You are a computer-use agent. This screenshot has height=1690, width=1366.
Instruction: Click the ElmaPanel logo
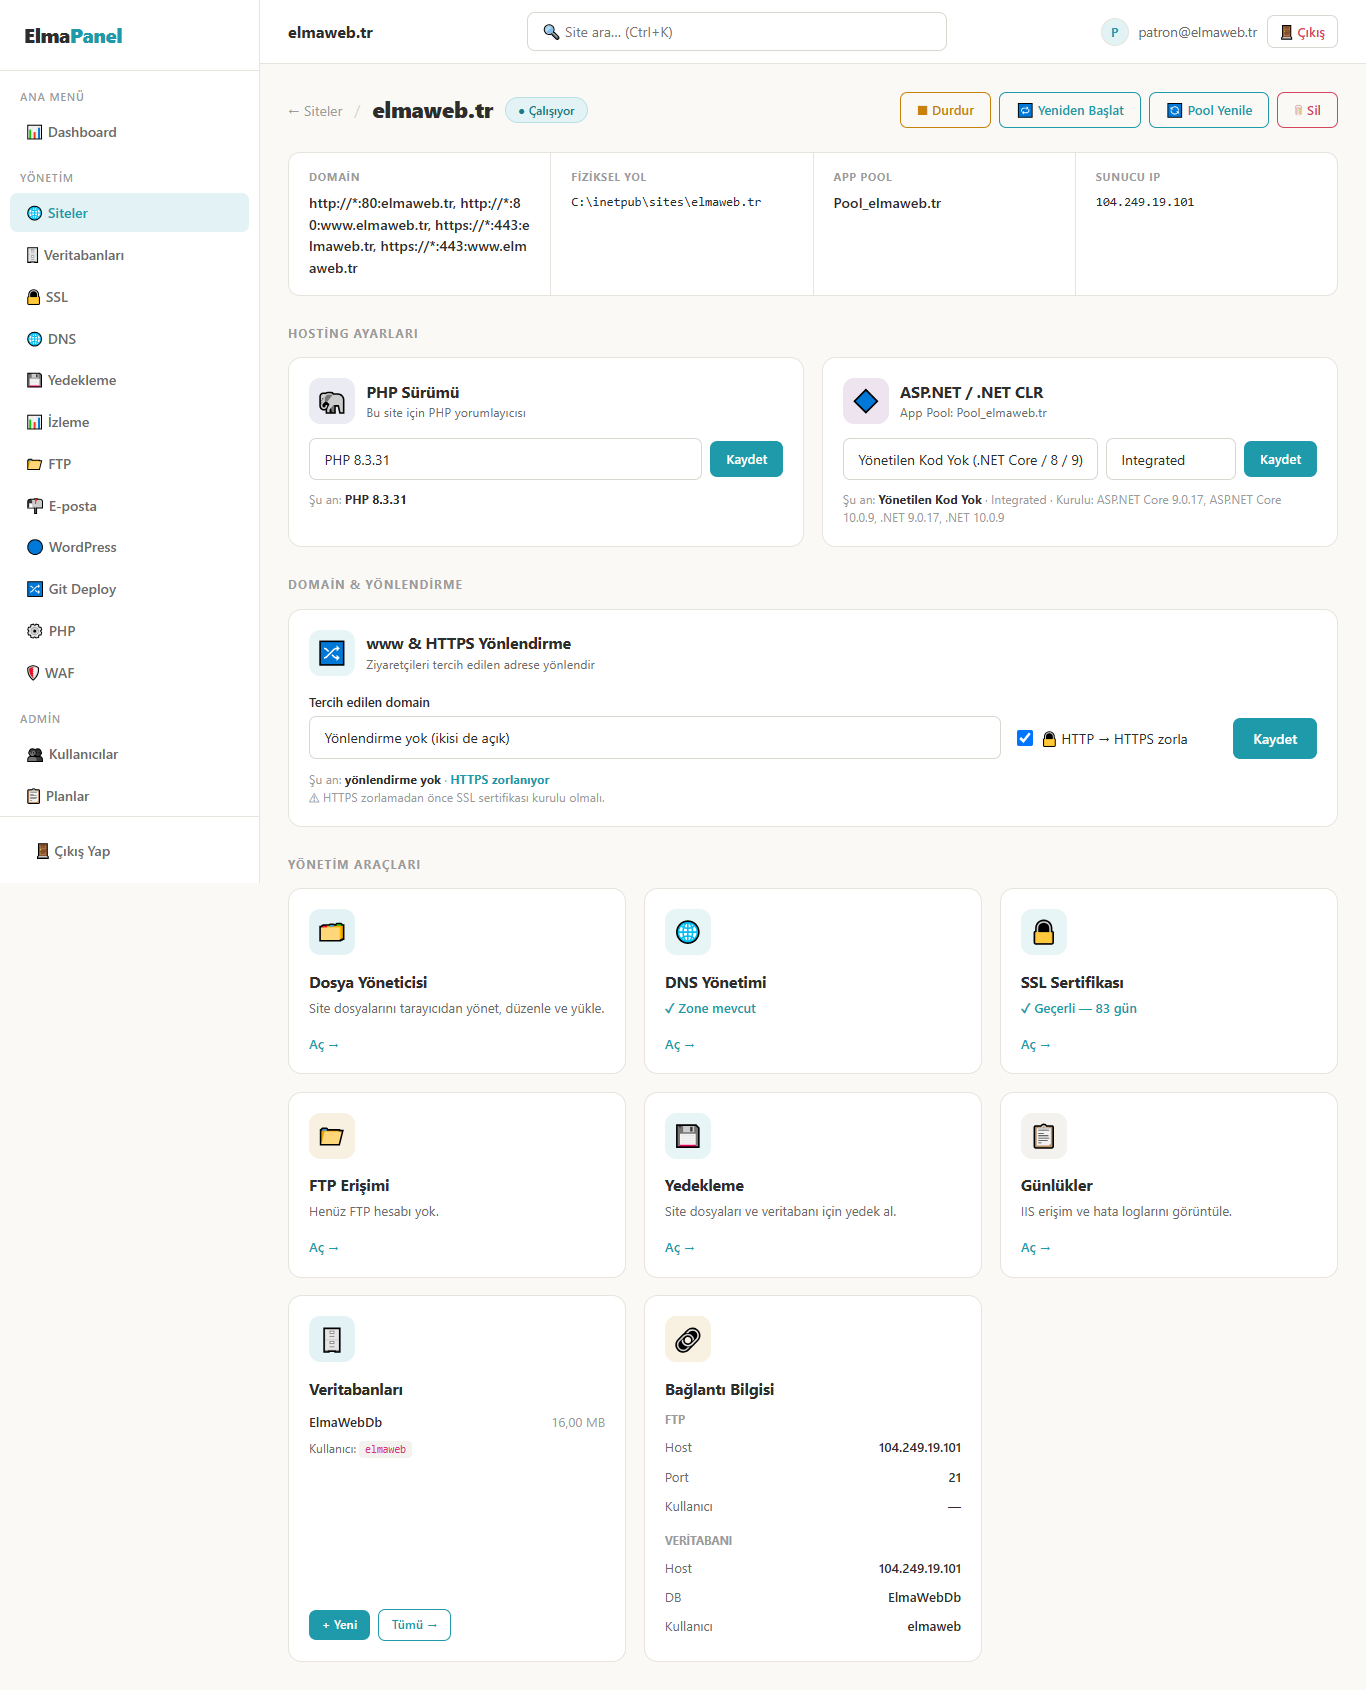[x=73, y=36]
